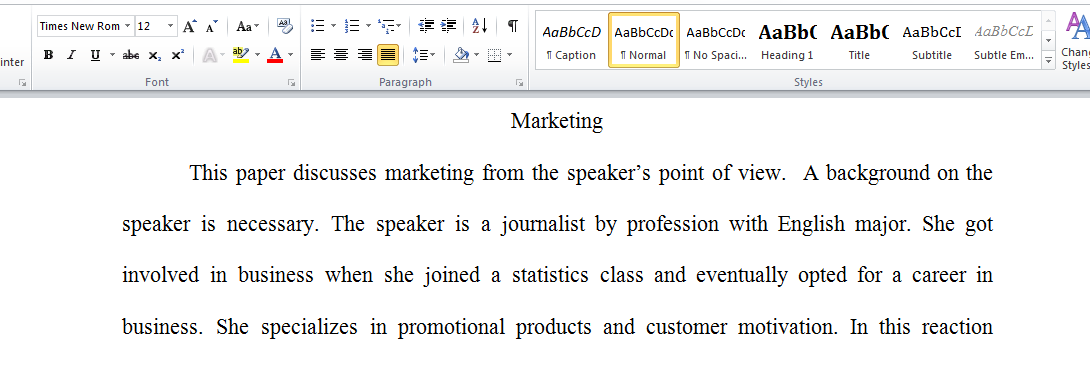
Task: Apply numbered list
Action: [x=352, y=26]
